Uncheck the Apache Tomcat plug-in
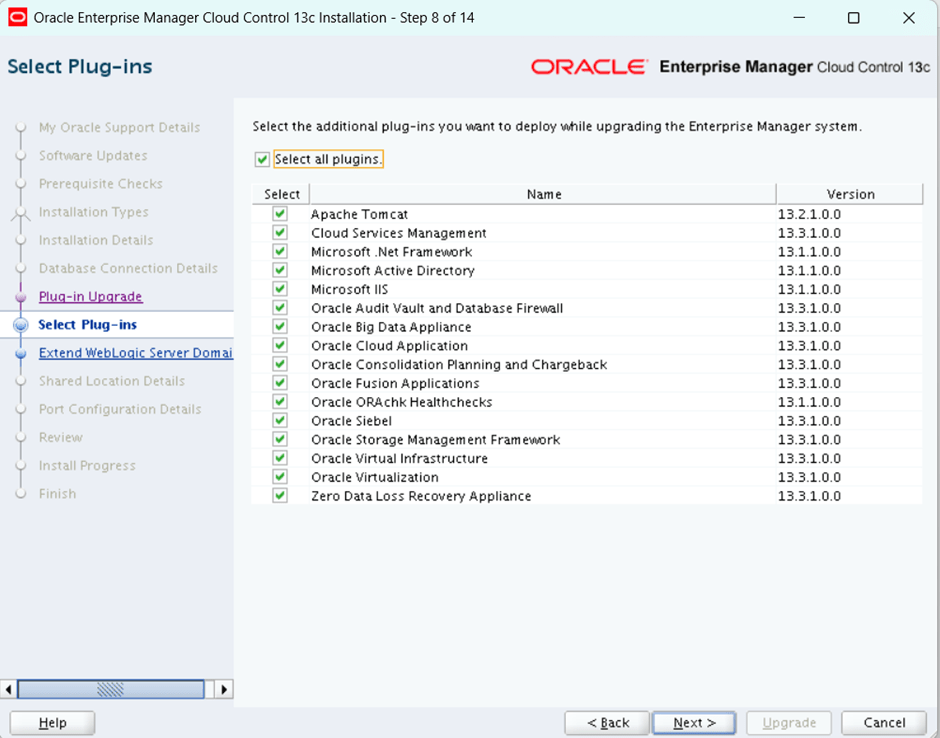Screen dimensions: 940x738 point(280,214)
